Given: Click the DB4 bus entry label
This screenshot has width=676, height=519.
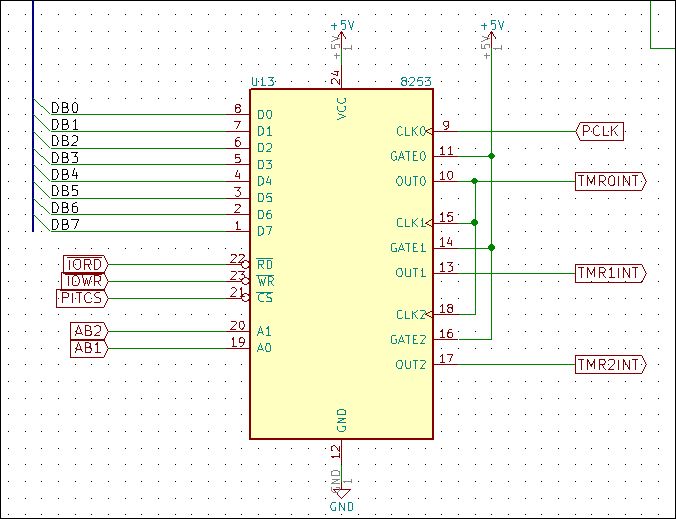Looking at the screenshot, I should pyautogui.click(x=65, y=175).
